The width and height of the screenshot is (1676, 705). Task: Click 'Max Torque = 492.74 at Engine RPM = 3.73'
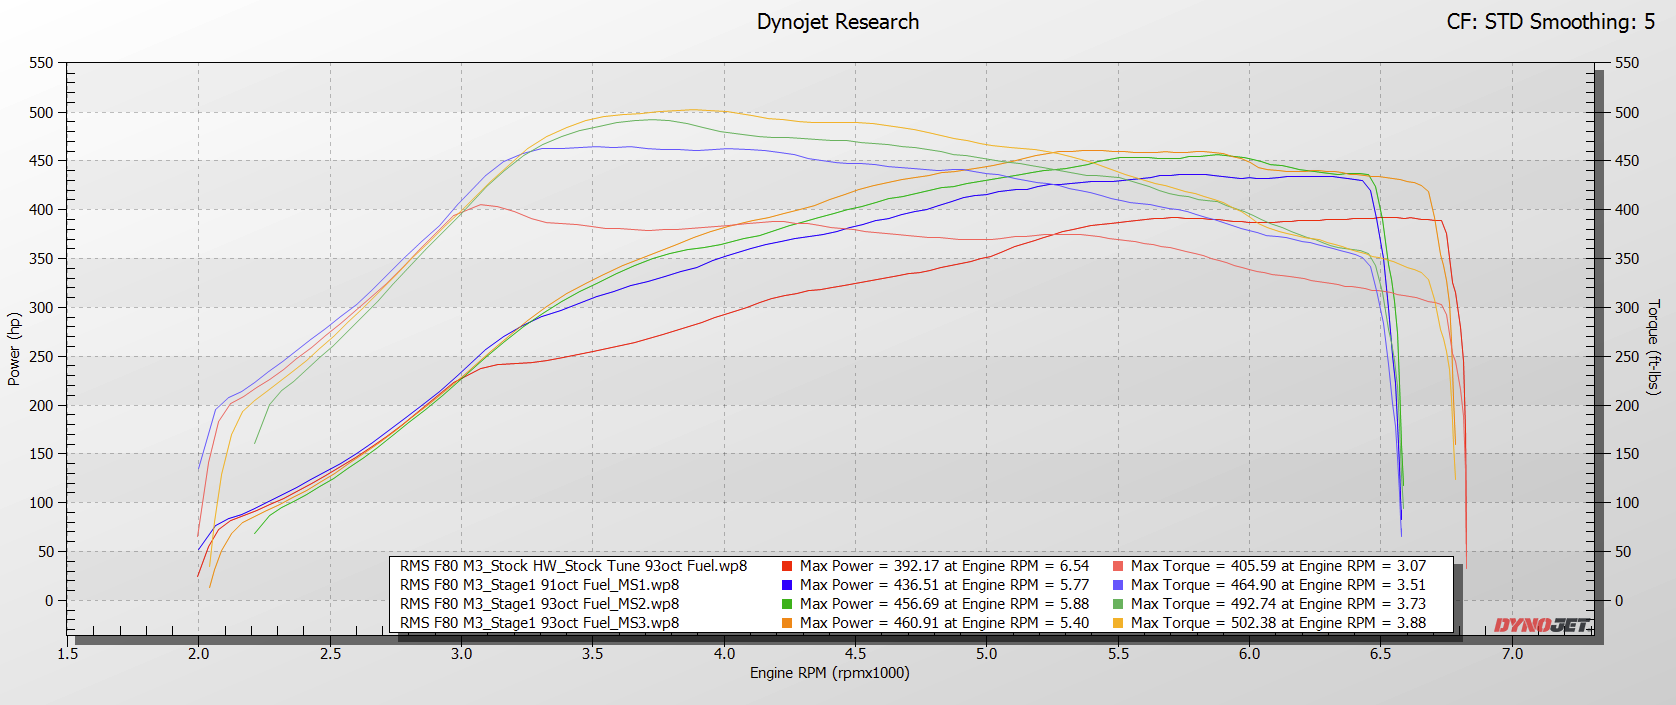[x=1278, y=604]
